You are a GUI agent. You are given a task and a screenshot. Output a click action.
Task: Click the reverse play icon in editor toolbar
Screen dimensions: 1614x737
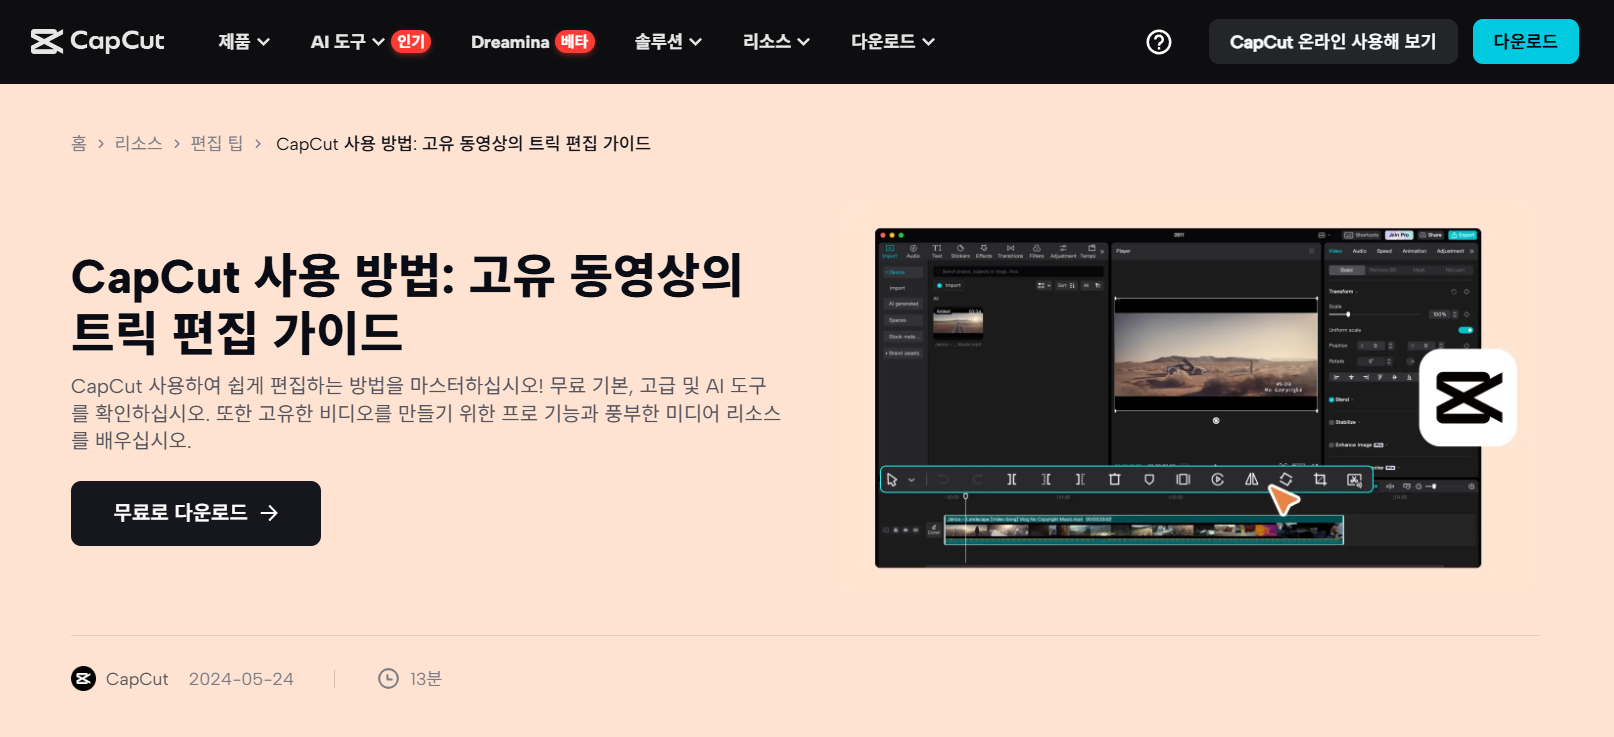click(x=1217, y=479)
